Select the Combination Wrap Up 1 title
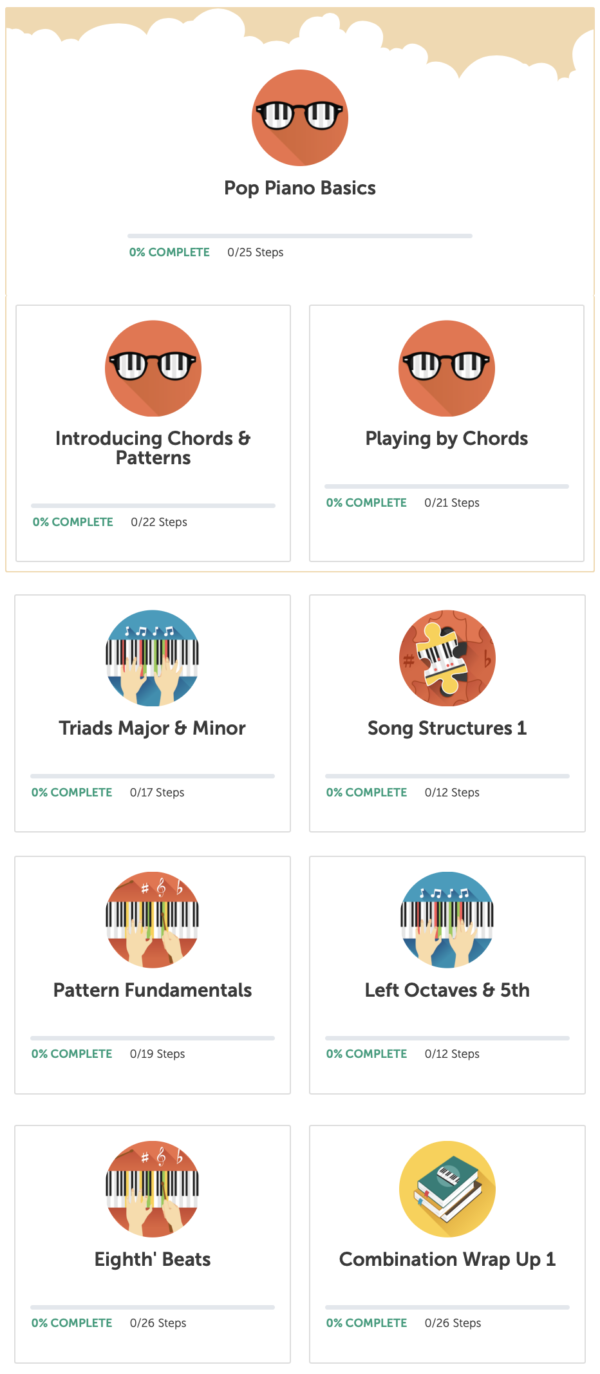Screen dimensions: 600x1374 [x=446, y=1259]
